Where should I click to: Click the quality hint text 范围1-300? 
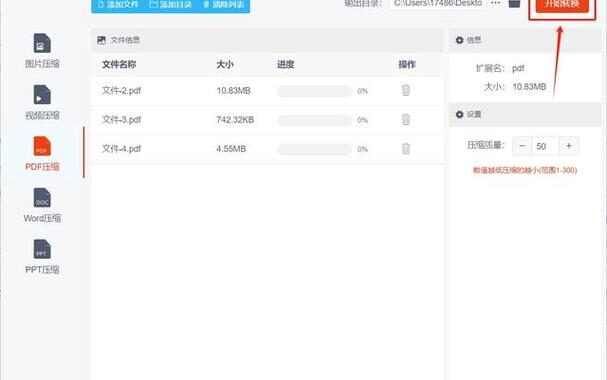525,170
